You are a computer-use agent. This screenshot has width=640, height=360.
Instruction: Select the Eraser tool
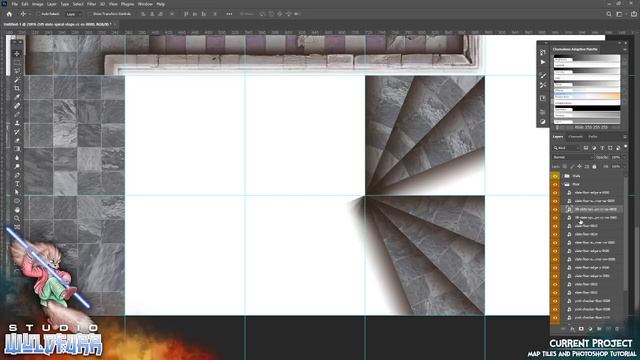(x=17, y=140)
